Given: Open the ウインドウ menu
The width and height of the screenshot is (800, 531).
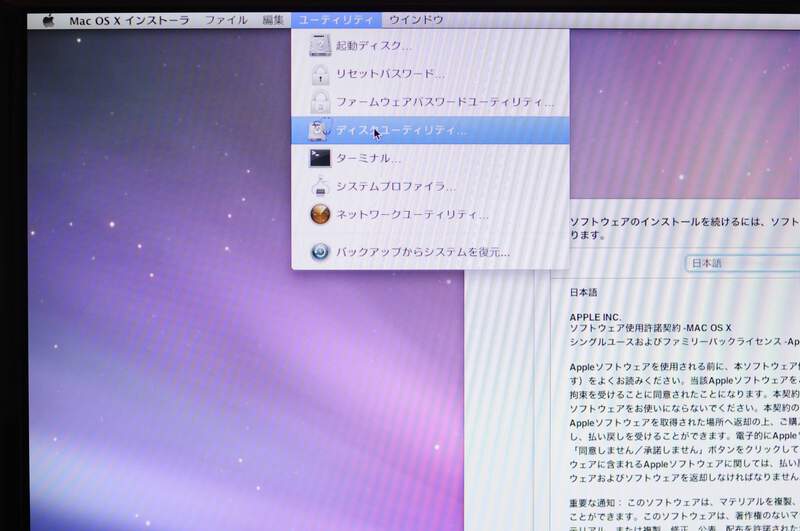Looking at the screenshot, I should [x=416, y=20].
